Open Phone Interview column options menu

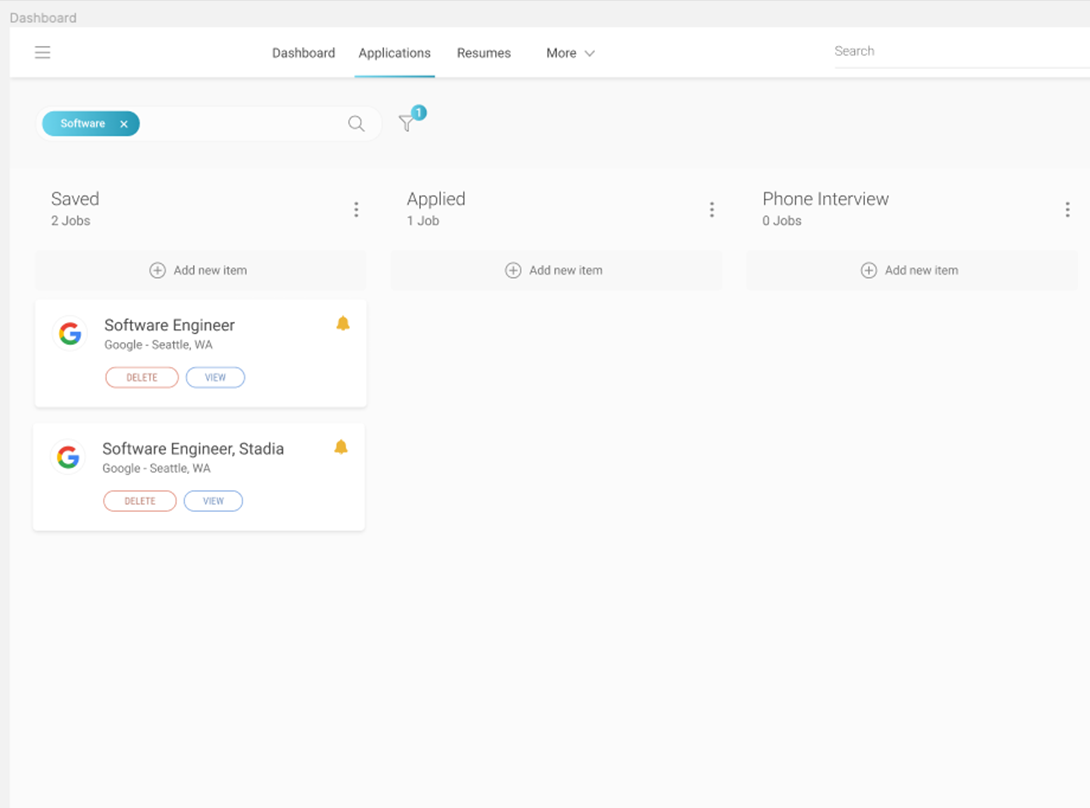click(x=1067, y=209)
